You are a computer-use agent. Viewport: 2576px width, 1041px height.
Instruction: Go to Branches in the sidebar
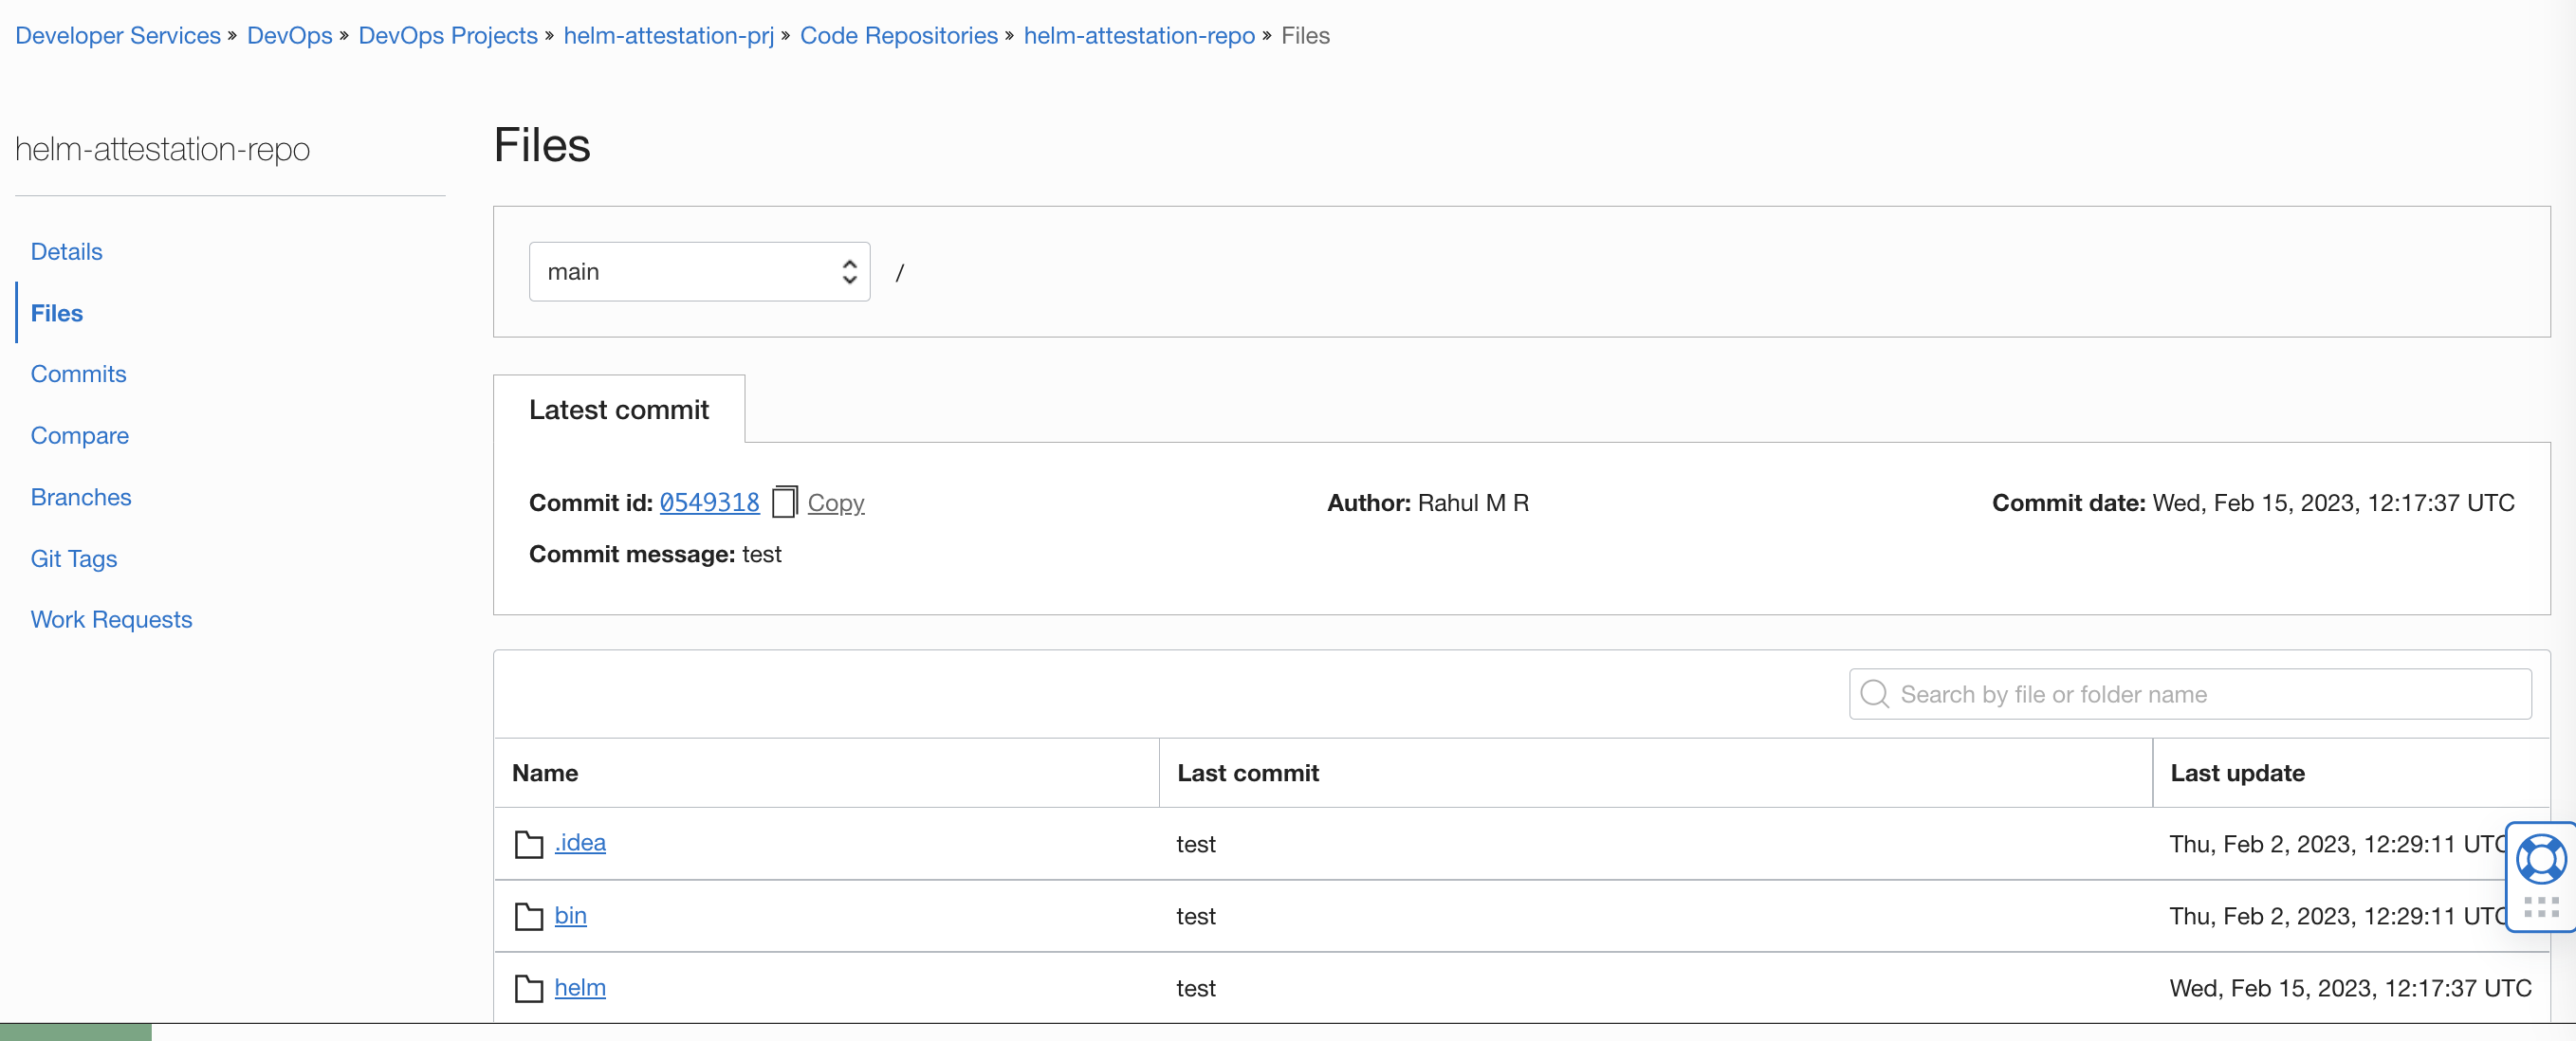coord(81,497)
